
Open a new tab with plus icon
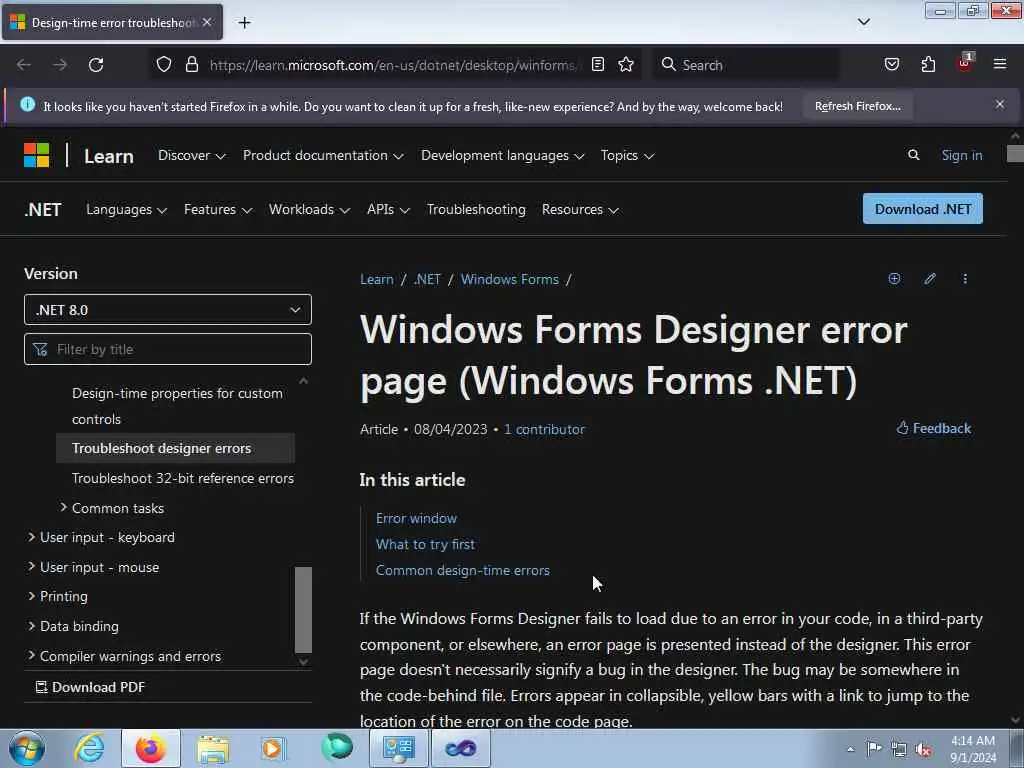point(244,23)
